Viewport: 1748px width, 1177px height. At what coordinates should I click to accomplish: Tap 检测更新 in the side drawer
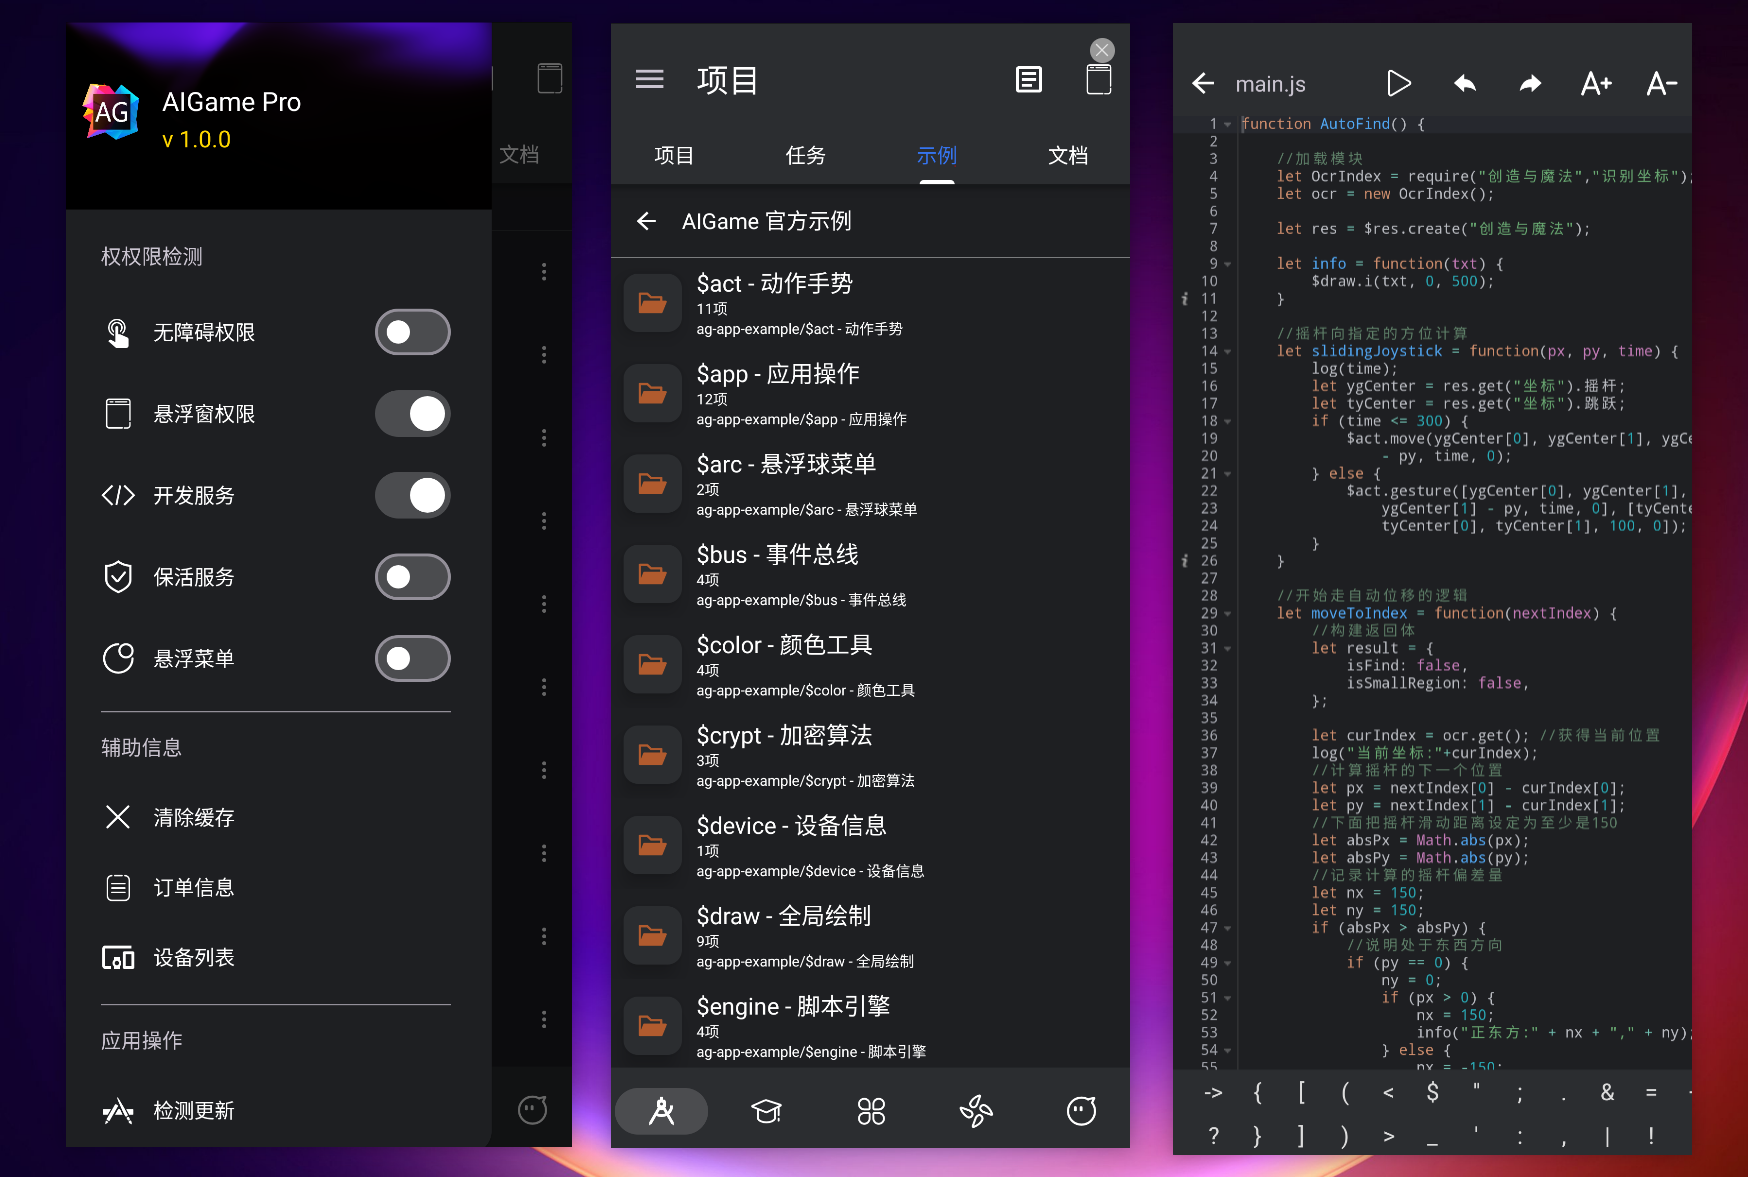(x=275, y=1111)
